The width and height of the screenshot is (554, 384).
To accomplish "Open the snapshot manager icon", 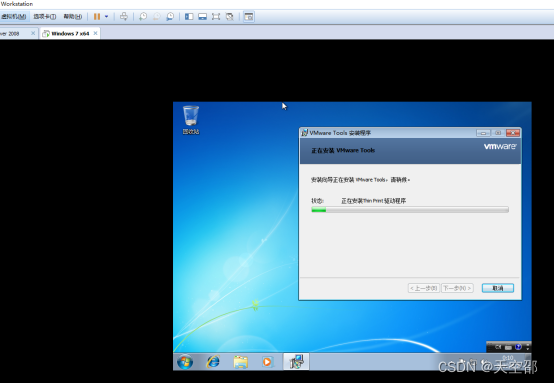I will tap(170, 17).
